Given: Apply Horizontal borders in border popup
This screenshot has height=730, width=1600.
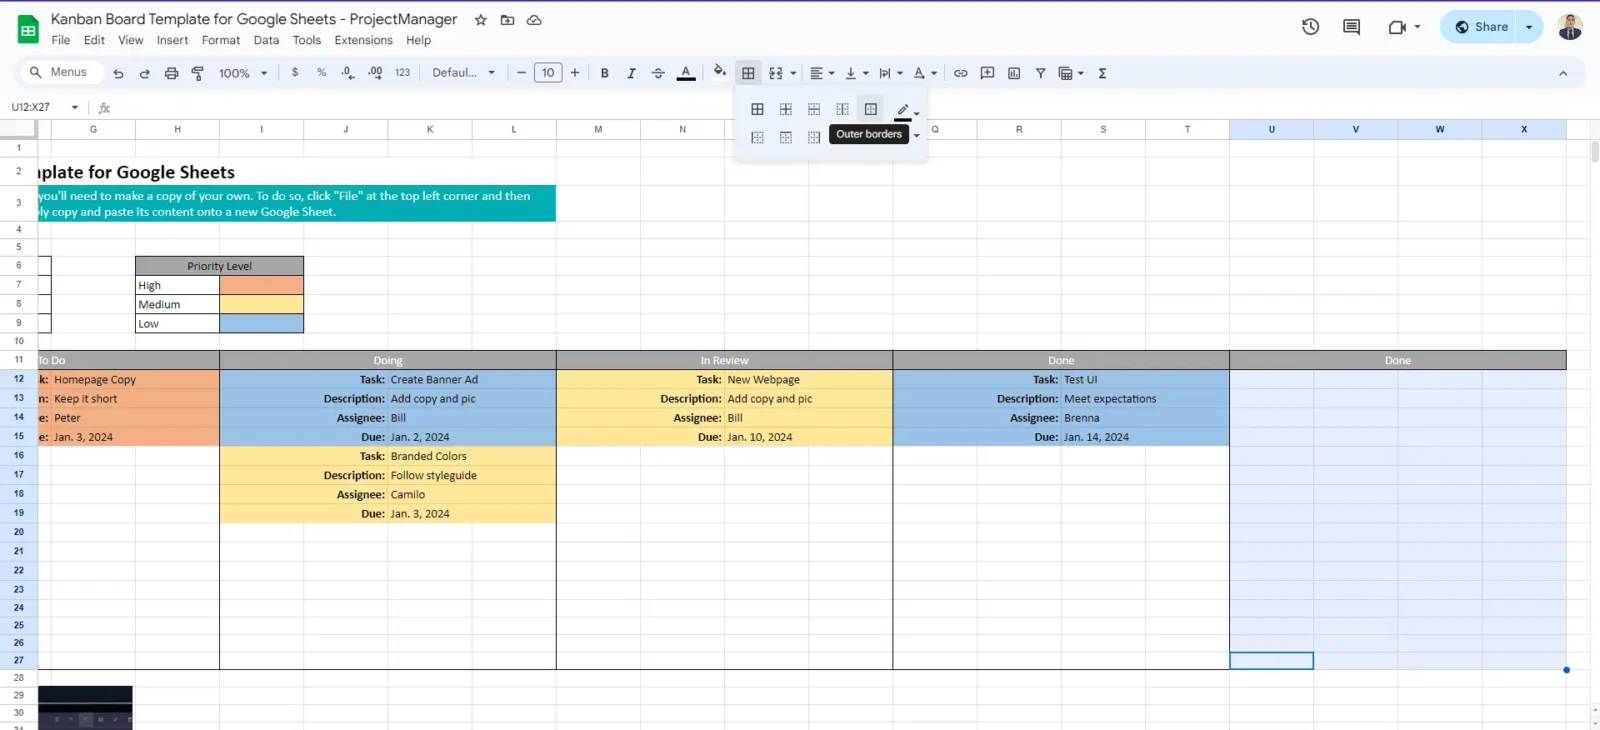Looking at the screenshot, I should (x=814, y=109).
